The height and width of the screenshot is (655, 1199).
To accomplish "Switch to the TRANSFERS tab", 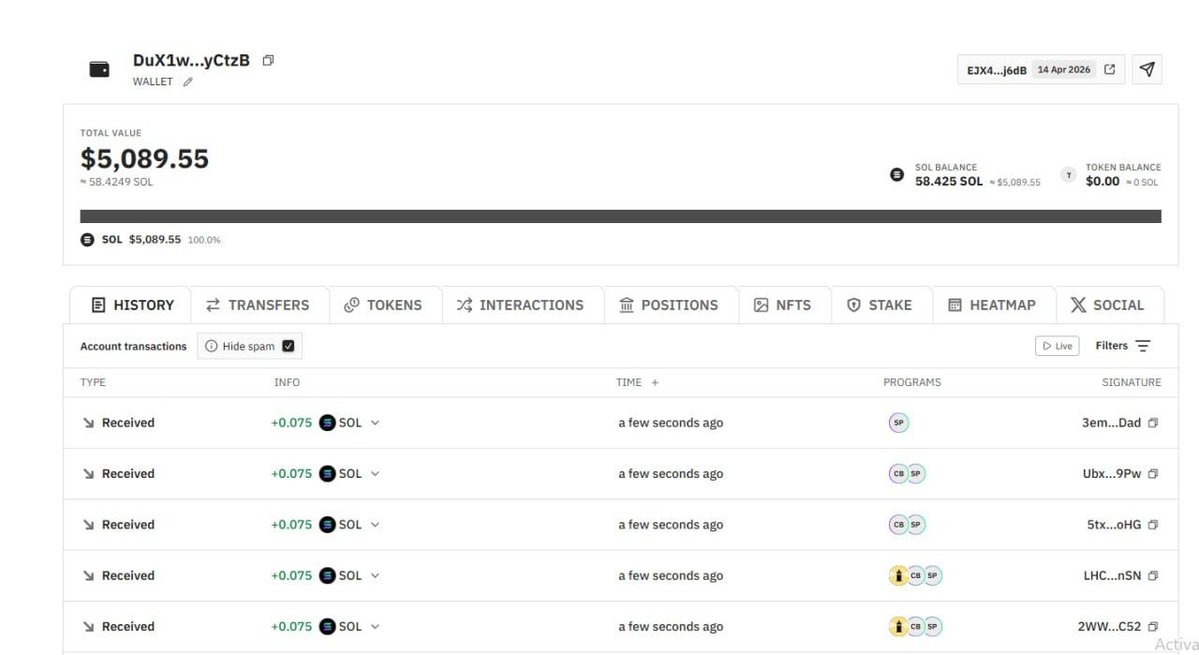I will [259, 305].
